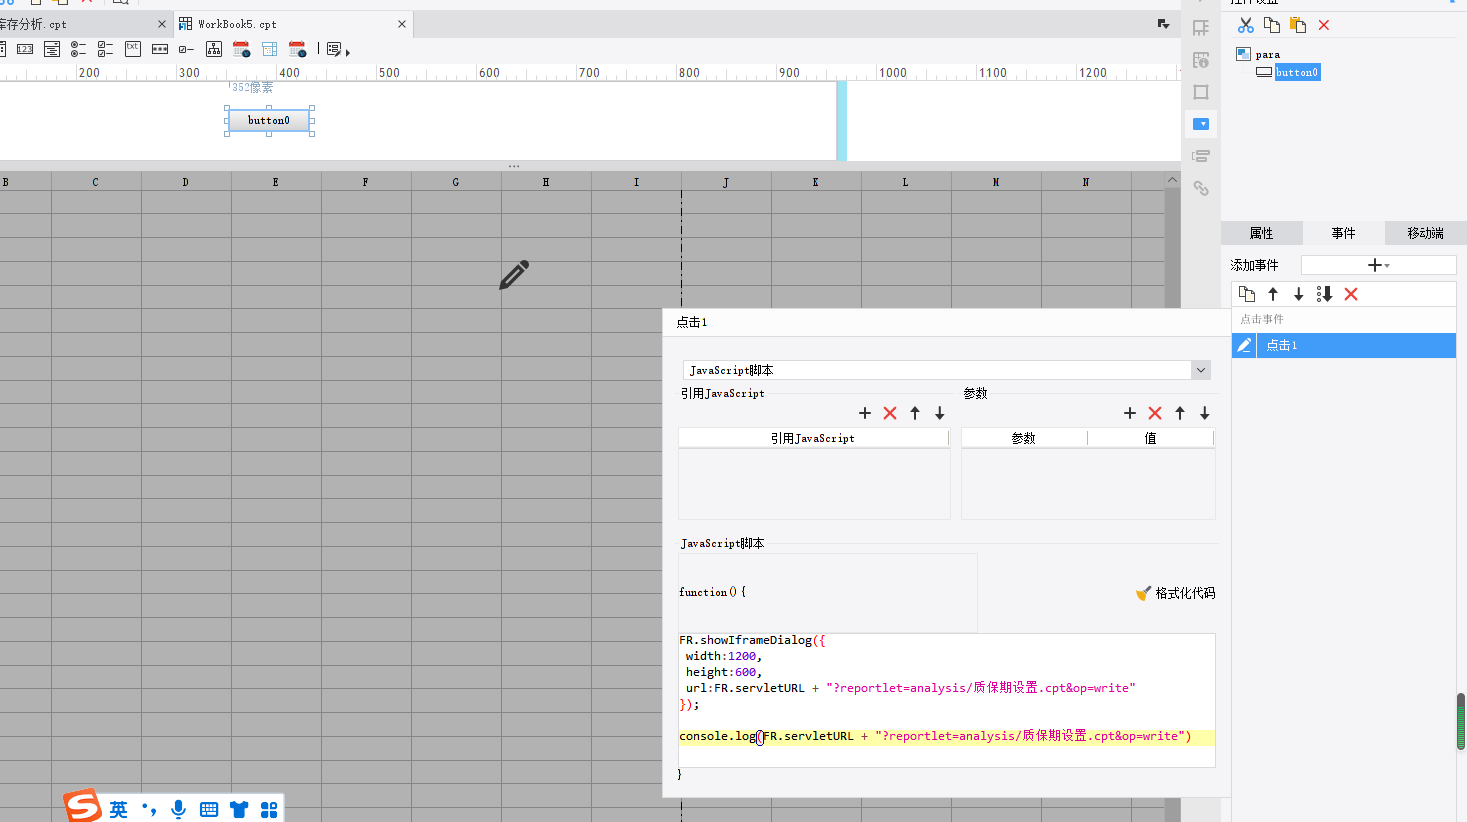
Task: Click the 值 table column header
Action: (x=1151, y=438)
